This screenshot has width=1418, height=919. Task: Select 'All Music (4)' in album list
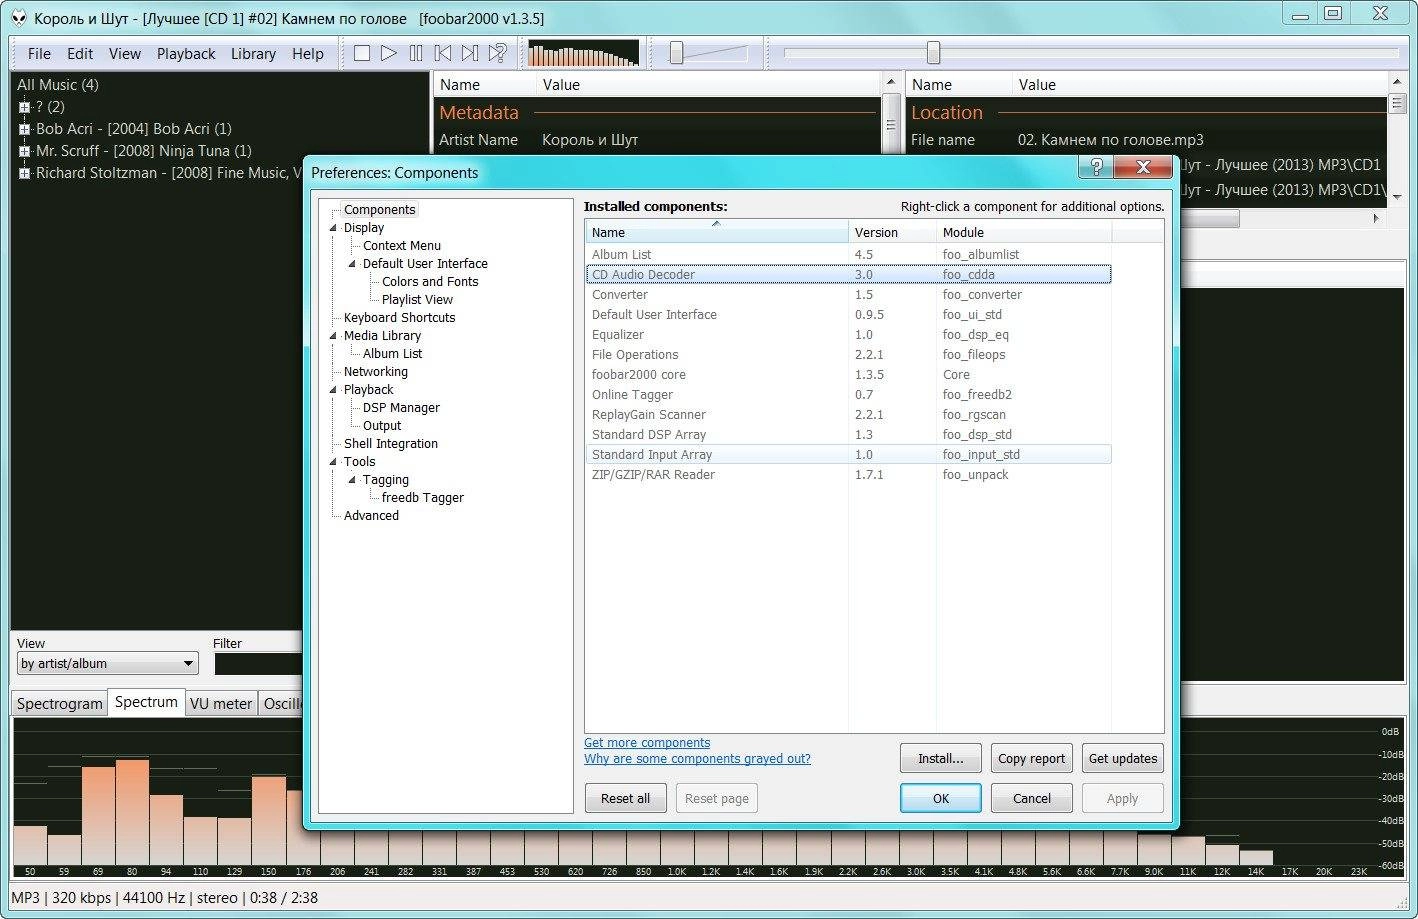(x=58, y=85)
